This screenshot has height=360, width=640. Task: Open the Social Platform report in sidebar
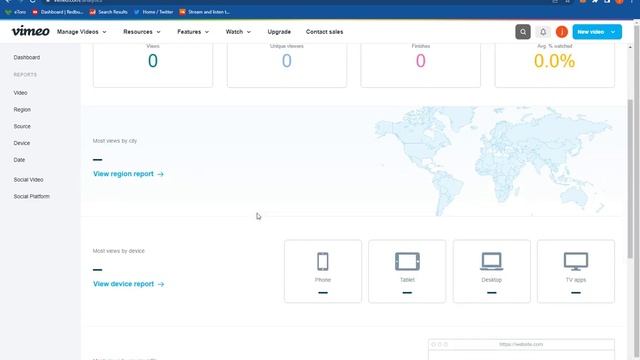pos(31,196)
